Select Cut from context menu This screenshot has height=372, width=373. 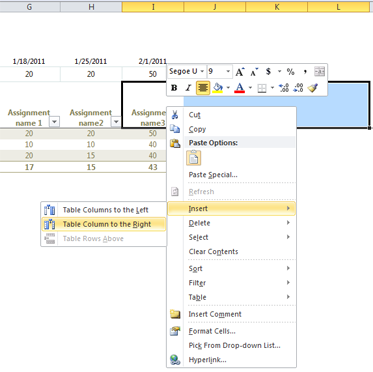point(231,115)
